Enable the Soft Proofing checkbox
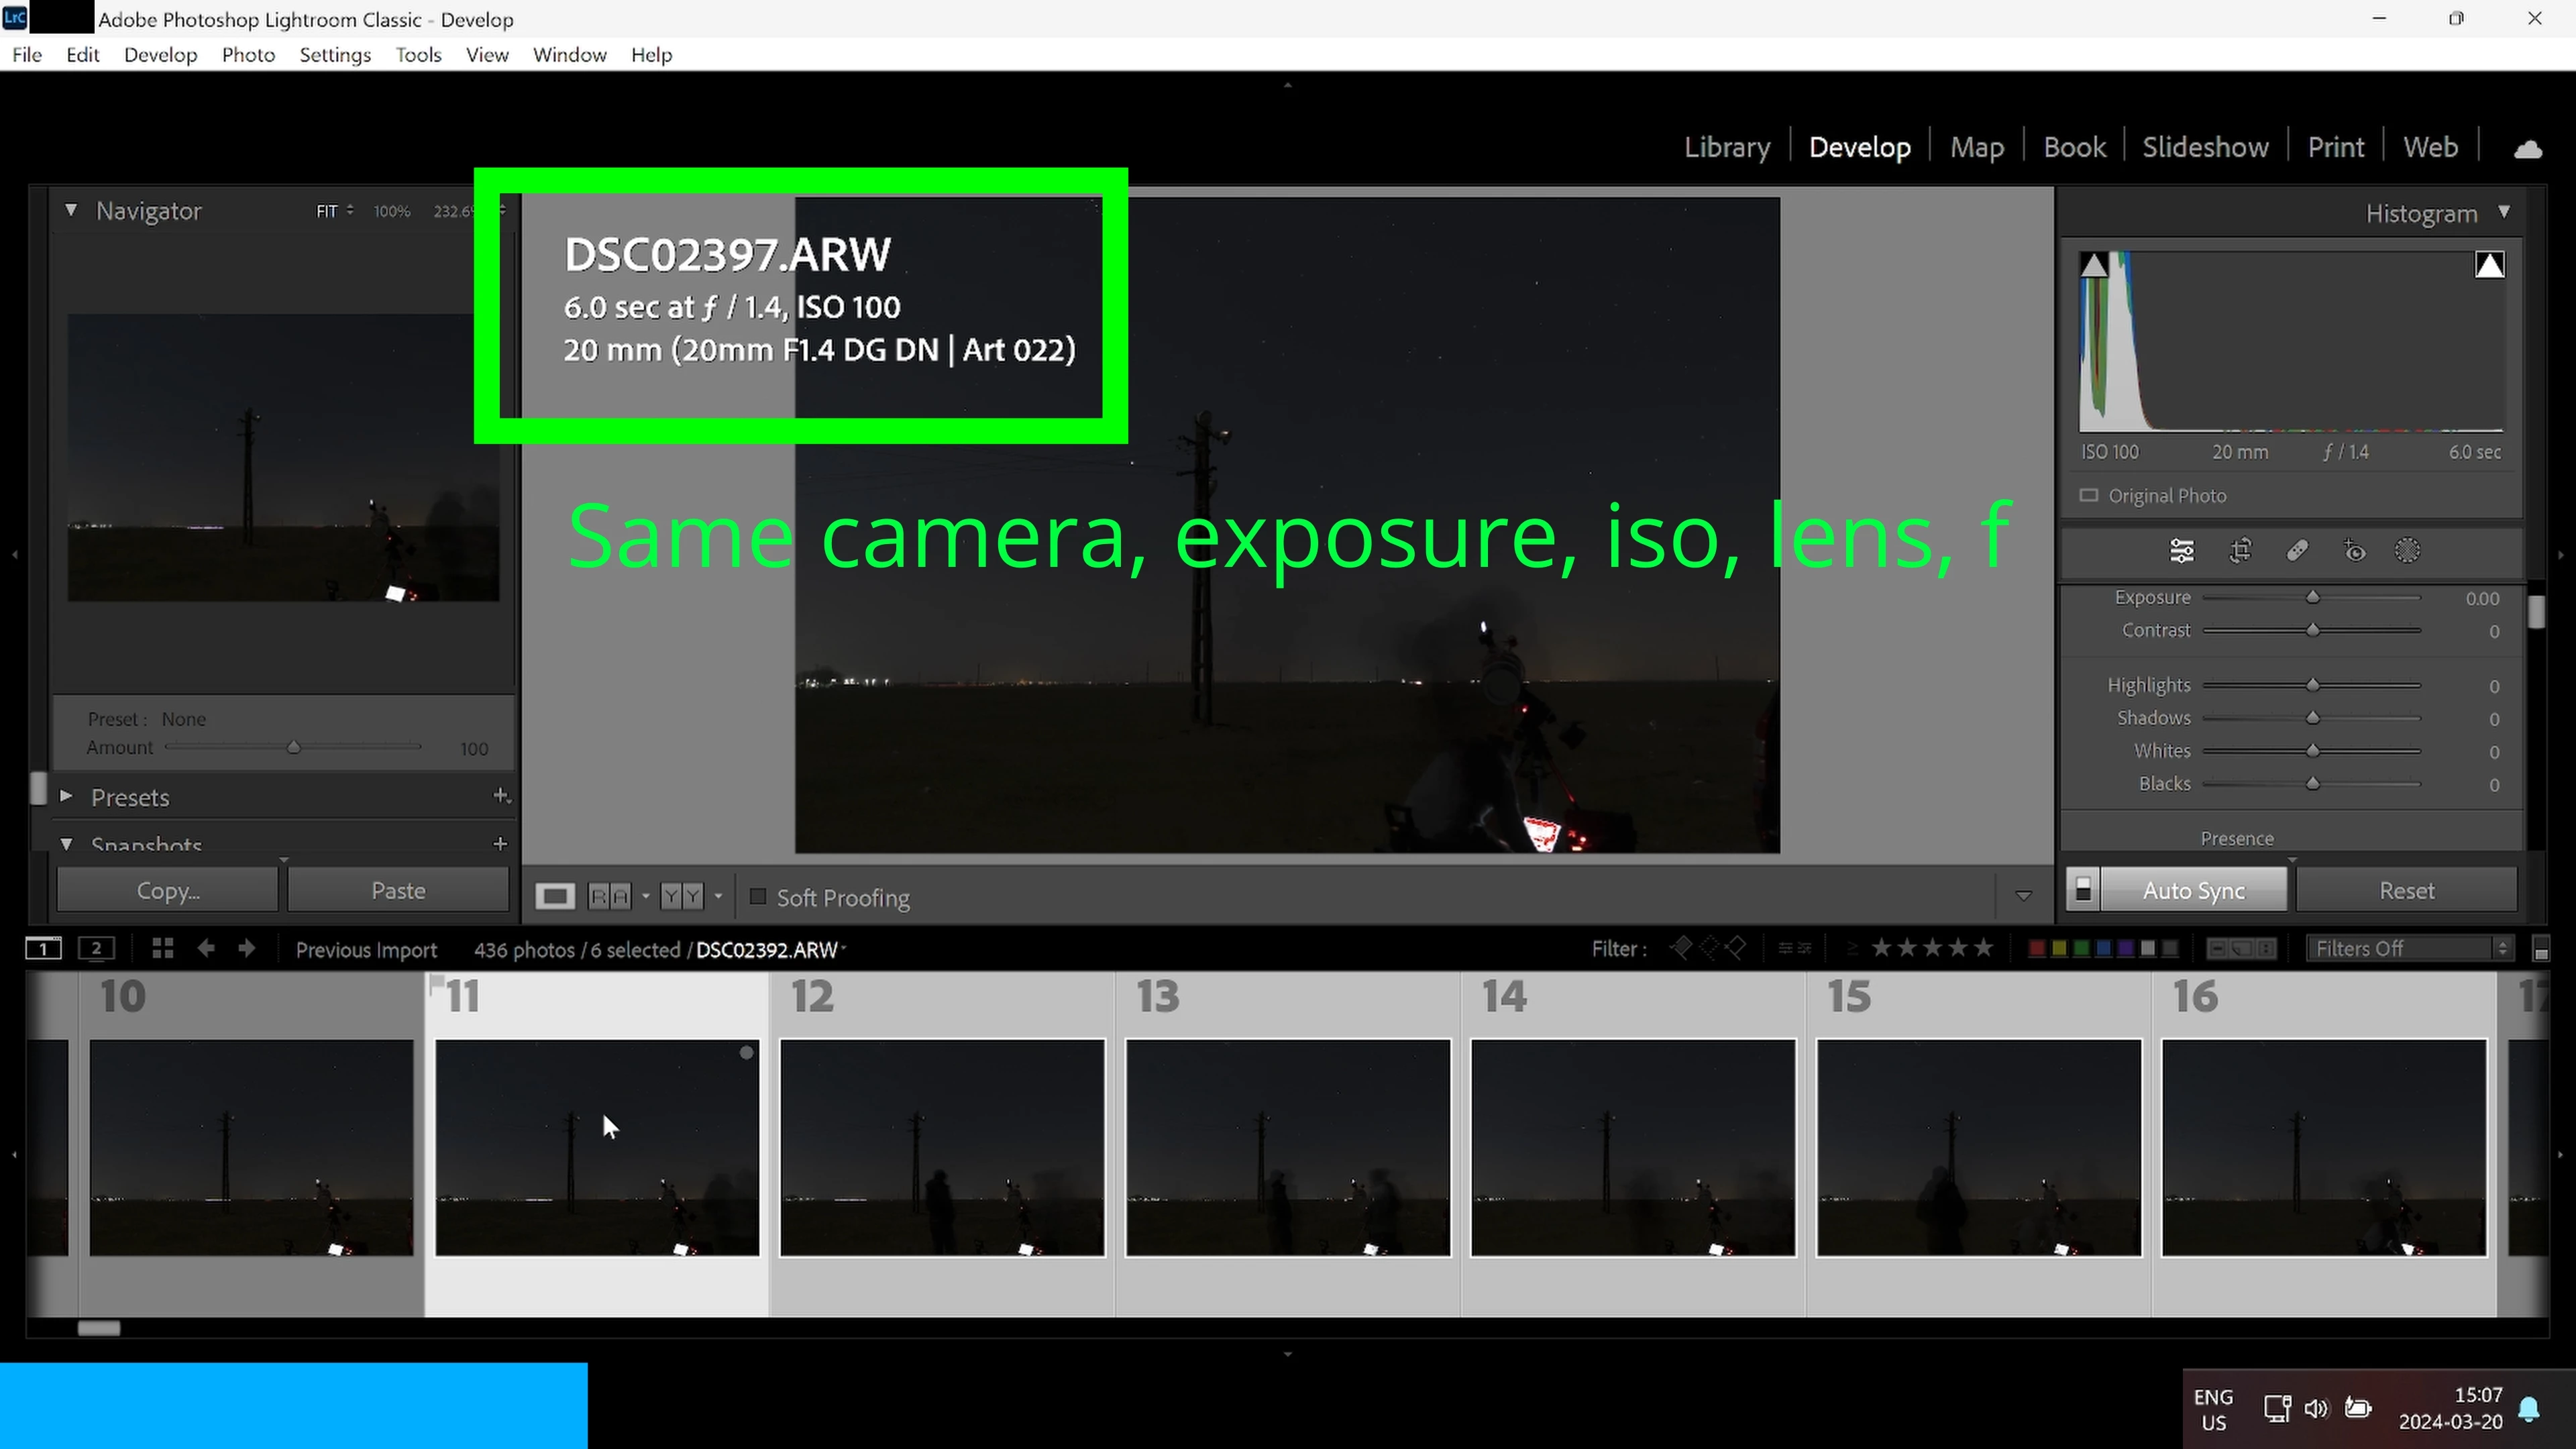Screen dimensions: 2576x1449 coord(758,897)
